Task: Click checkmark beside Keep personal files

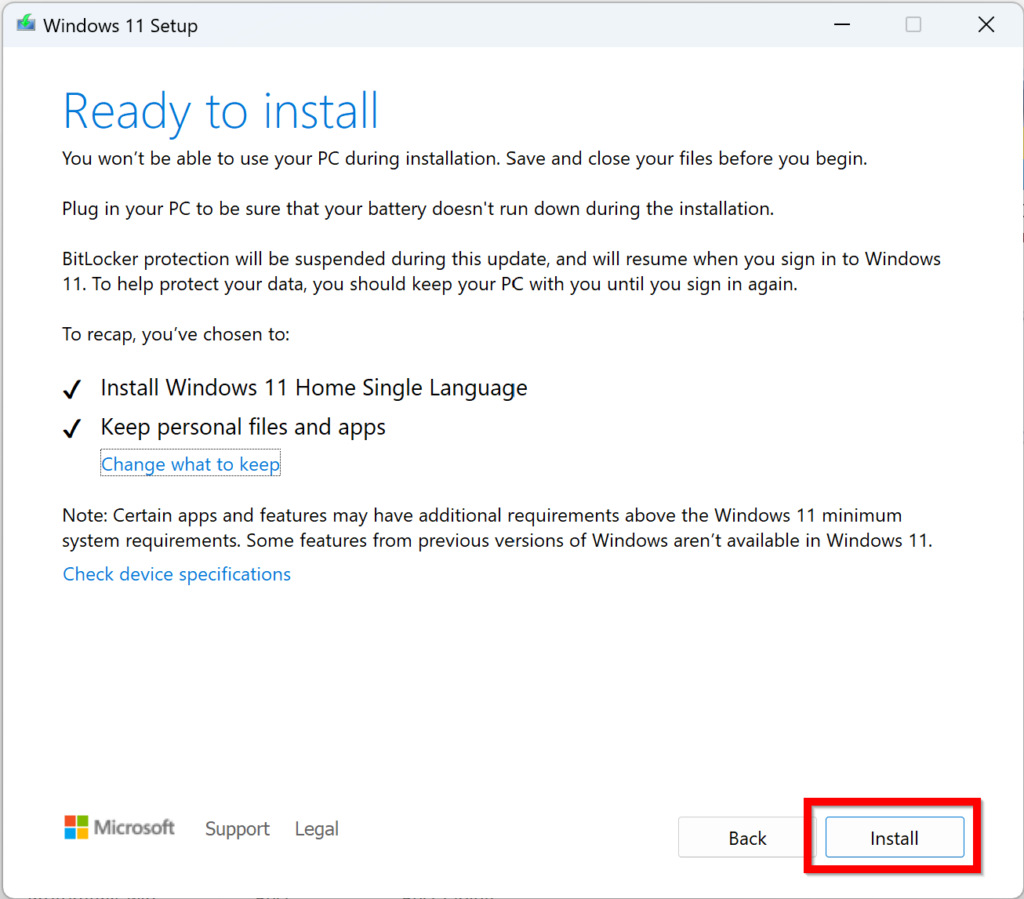Action: pos(72,429)
